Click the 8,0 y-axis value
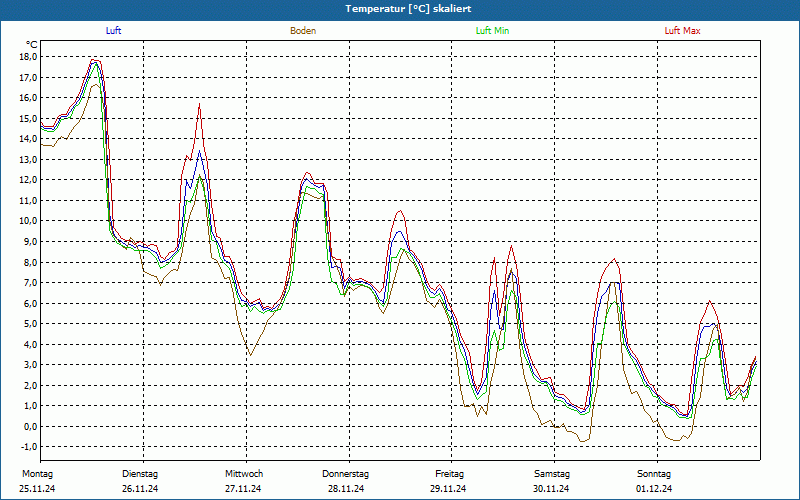Viewport: 800px width, 500px height. click(x=30, y=262)
